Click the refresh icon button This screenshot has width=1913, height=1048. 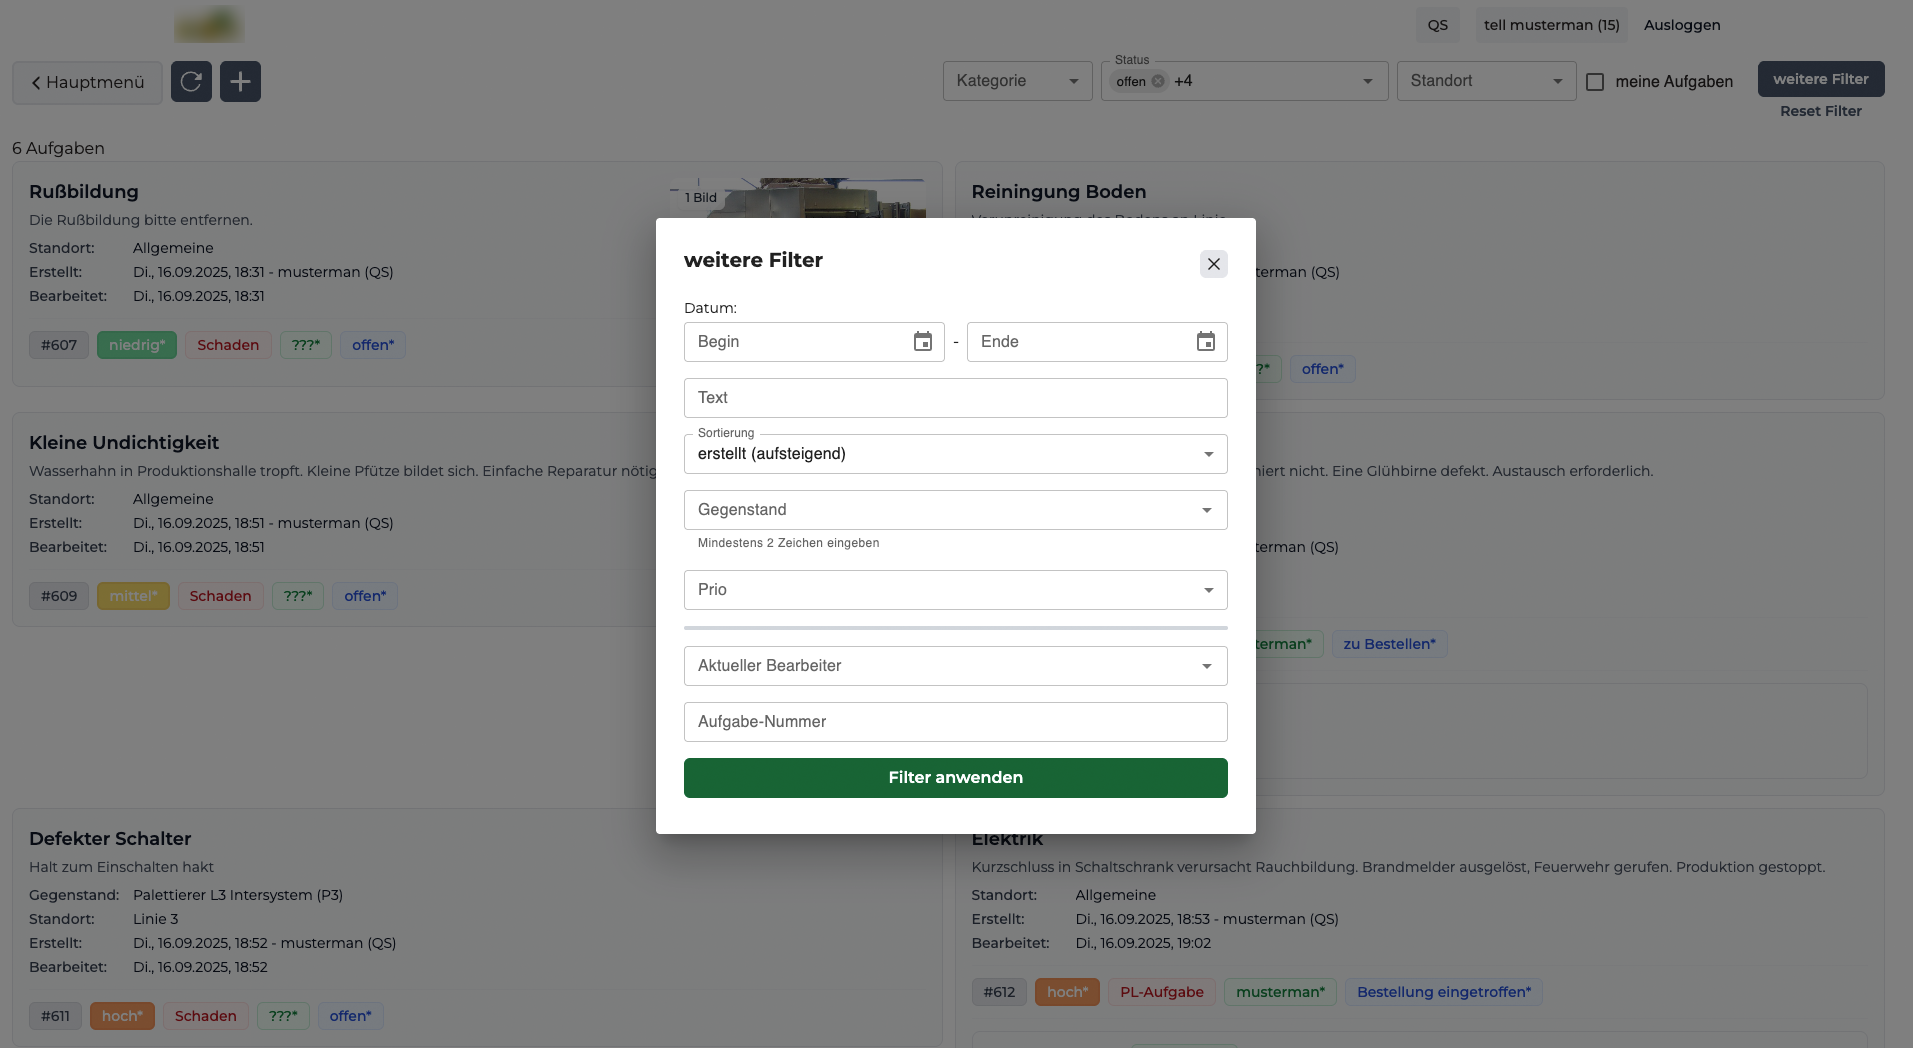tap(191, 82)
